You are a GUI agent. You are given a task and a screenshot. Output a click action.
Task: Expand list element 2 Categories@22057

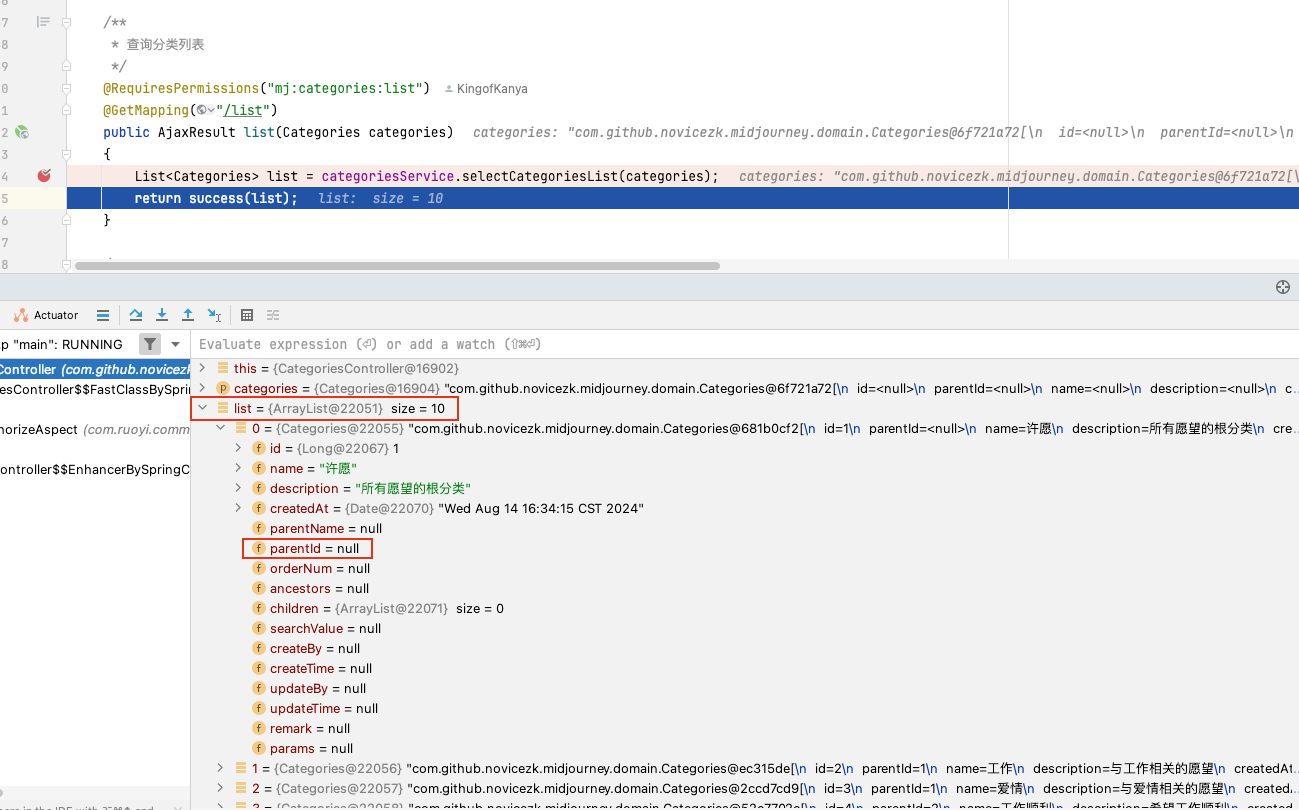[220, 788]
